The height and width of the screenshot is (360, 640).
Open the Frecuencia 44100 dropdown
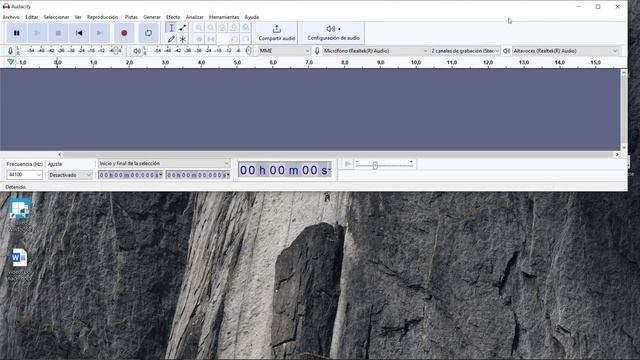tap(24, 175)
